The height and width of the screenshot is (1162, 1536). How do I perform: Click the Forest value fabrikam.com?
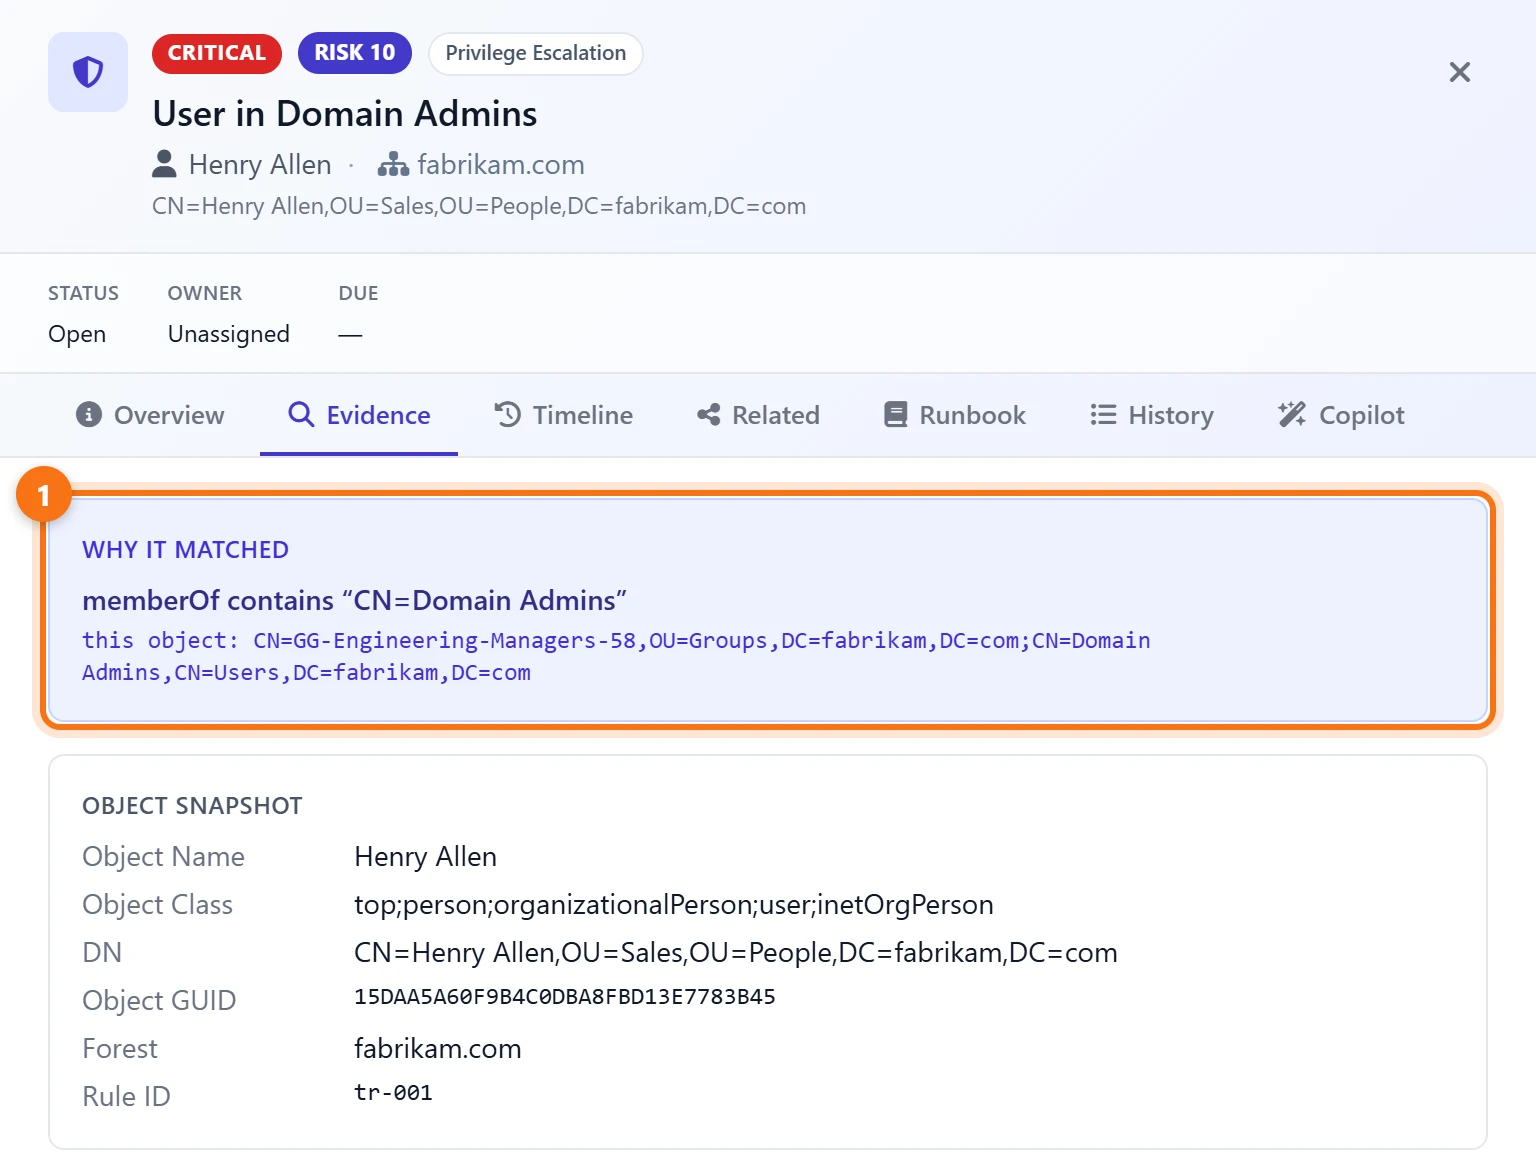pyautogui.click(x=438, y=1049)
